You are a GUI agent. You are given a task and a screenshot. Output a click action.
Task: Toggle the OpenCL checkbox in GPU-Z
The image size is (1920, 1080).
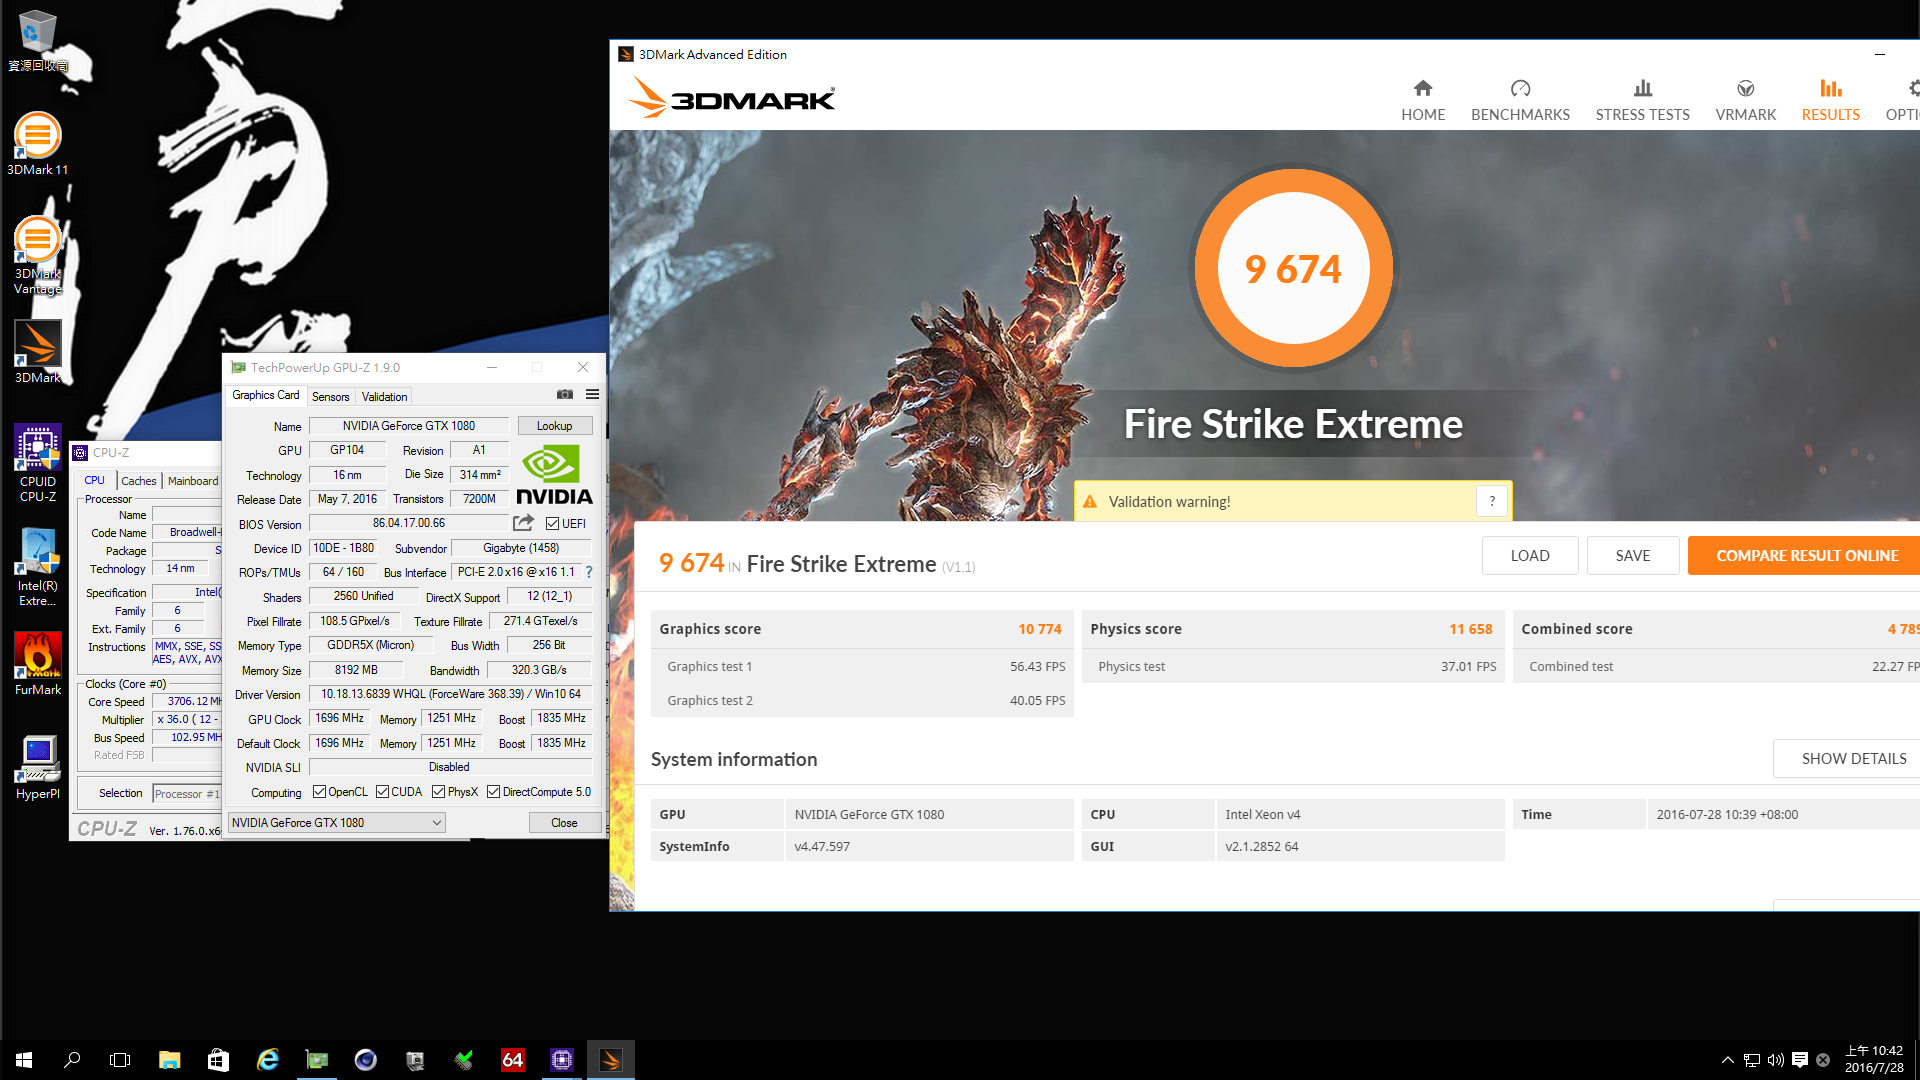[319, 792]
